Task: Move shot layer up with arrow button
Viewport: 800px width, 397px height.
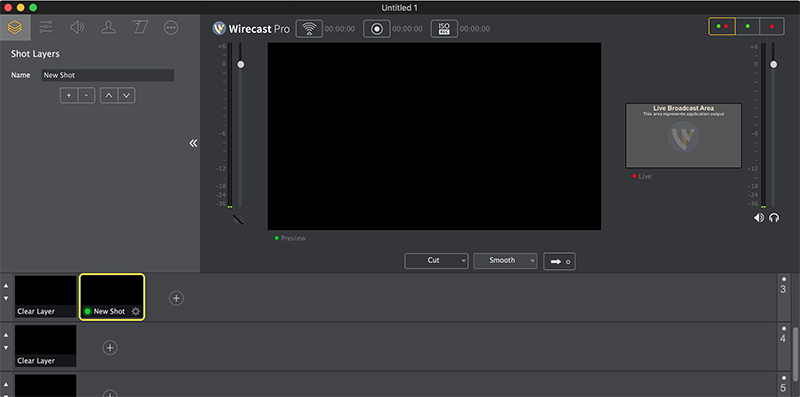Action: (x=109, y=95)
